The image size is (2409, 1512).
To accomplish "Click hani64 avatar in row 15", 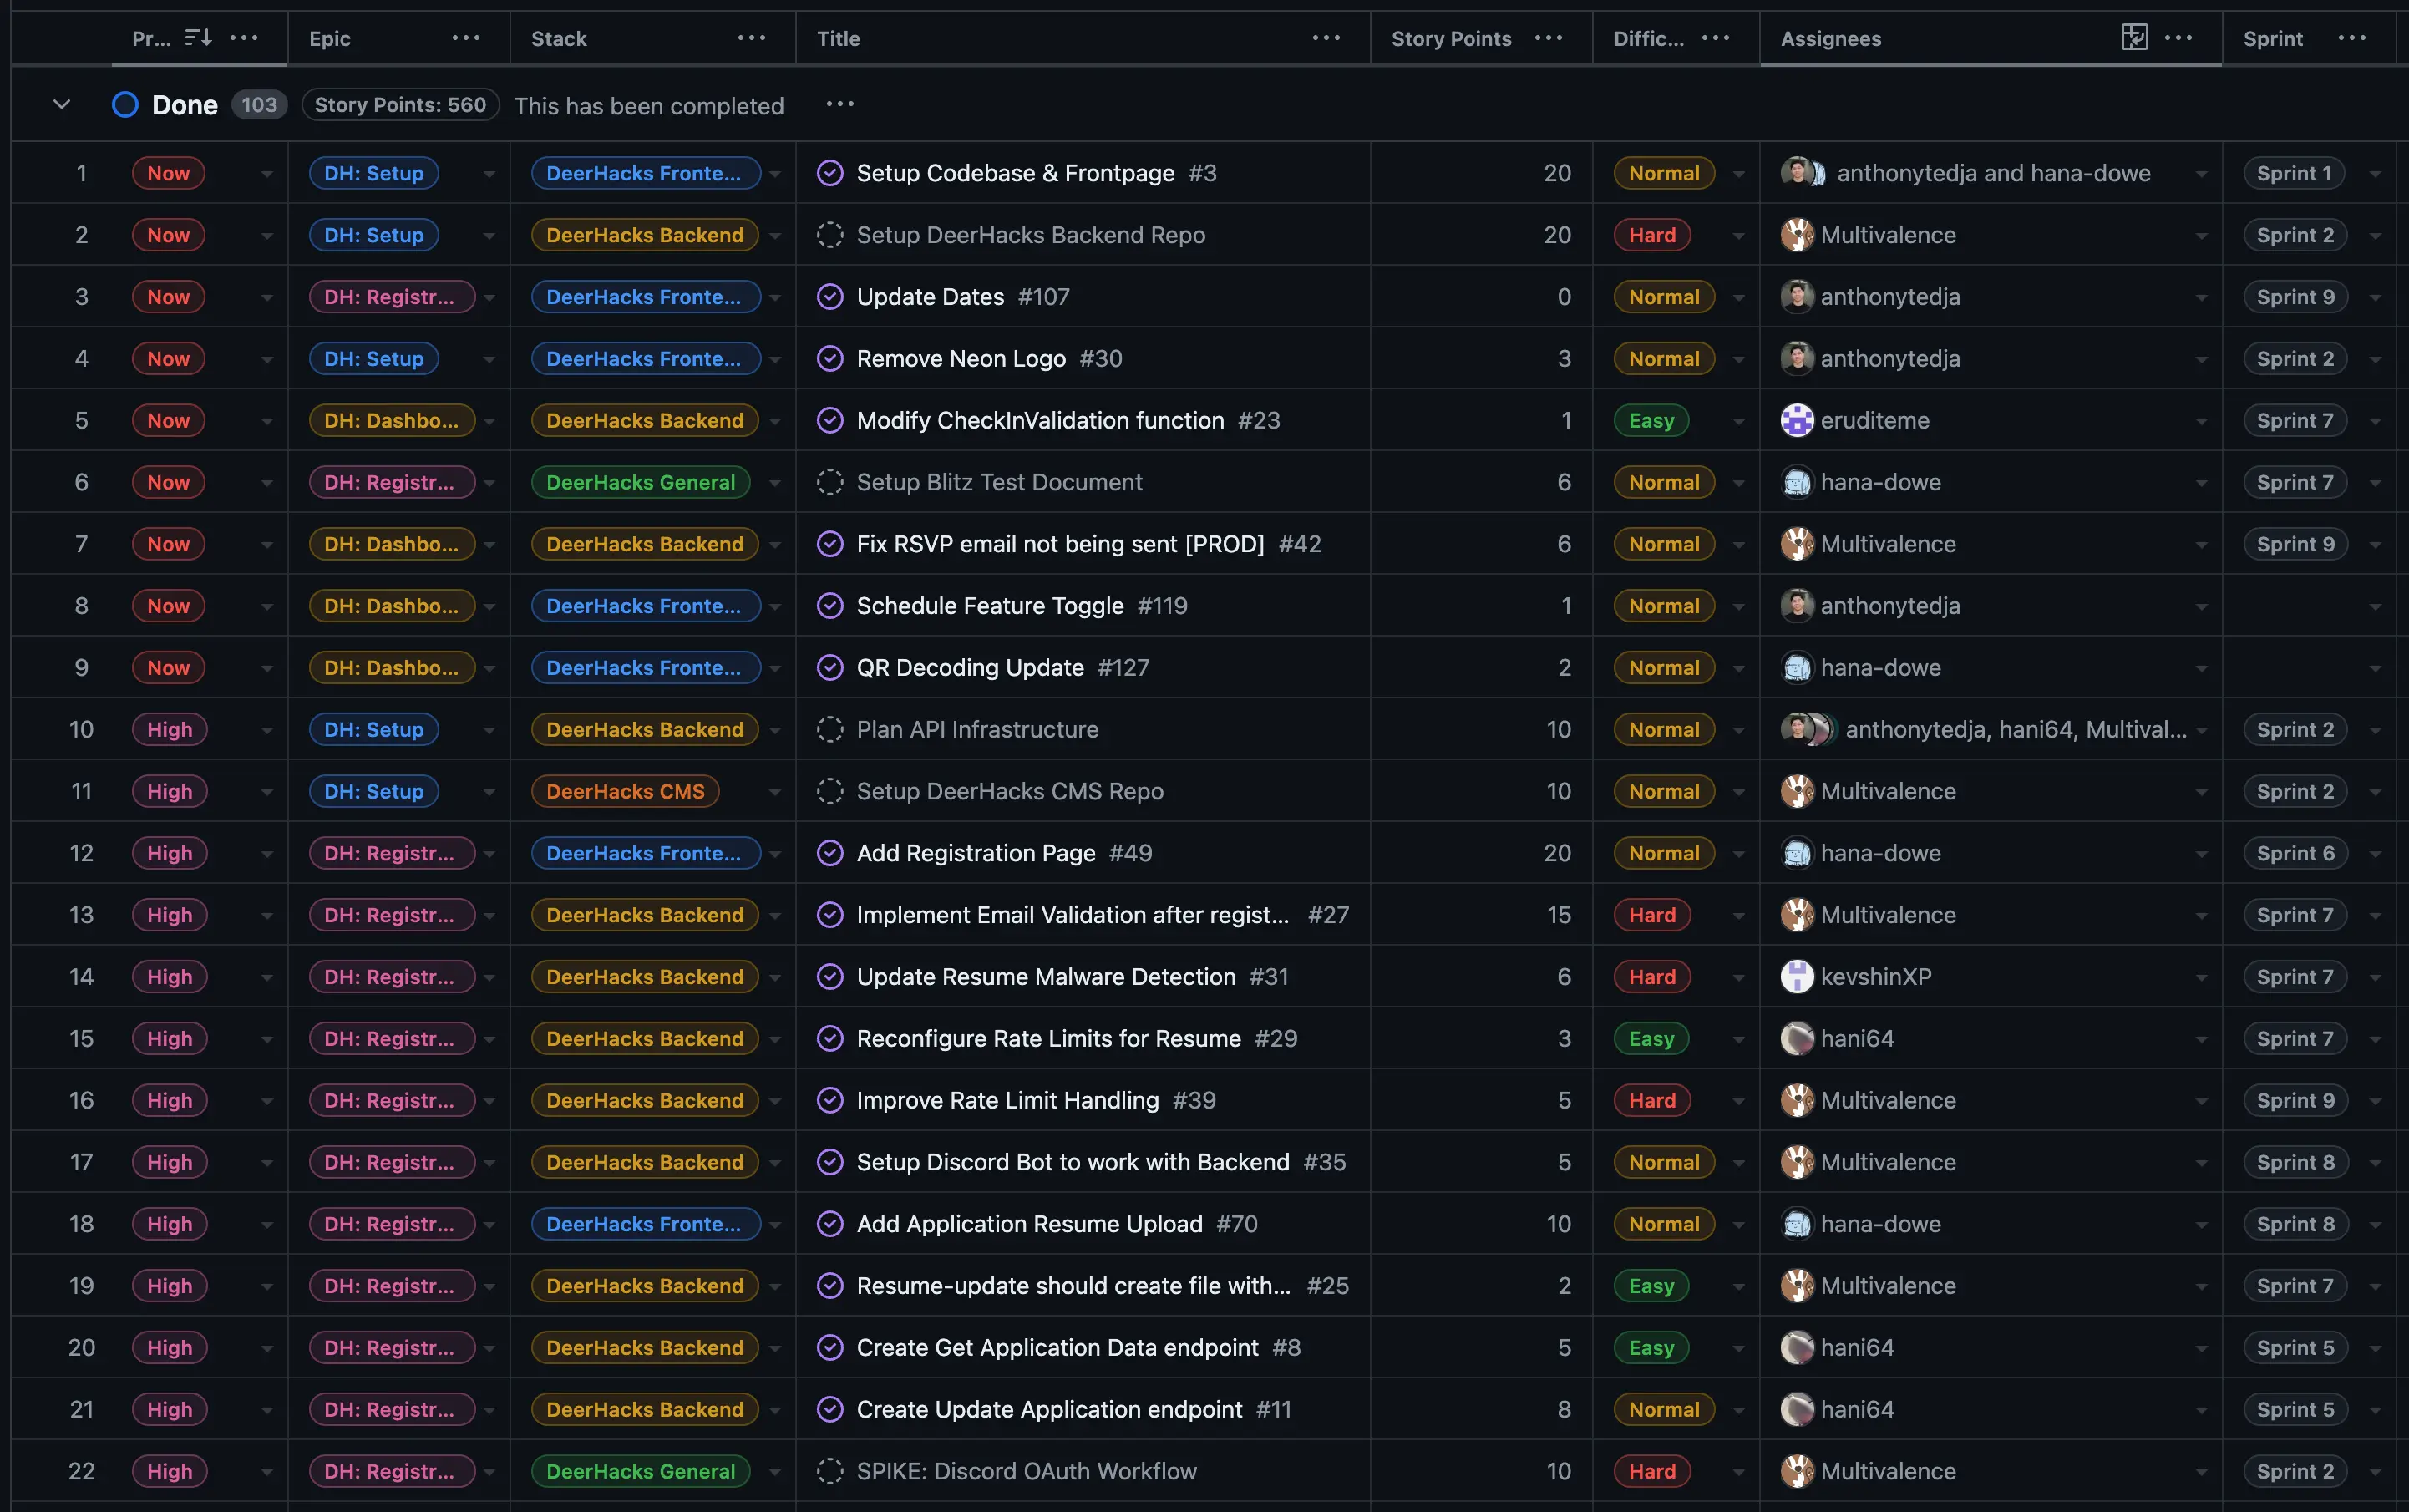I will 1797,1039.
